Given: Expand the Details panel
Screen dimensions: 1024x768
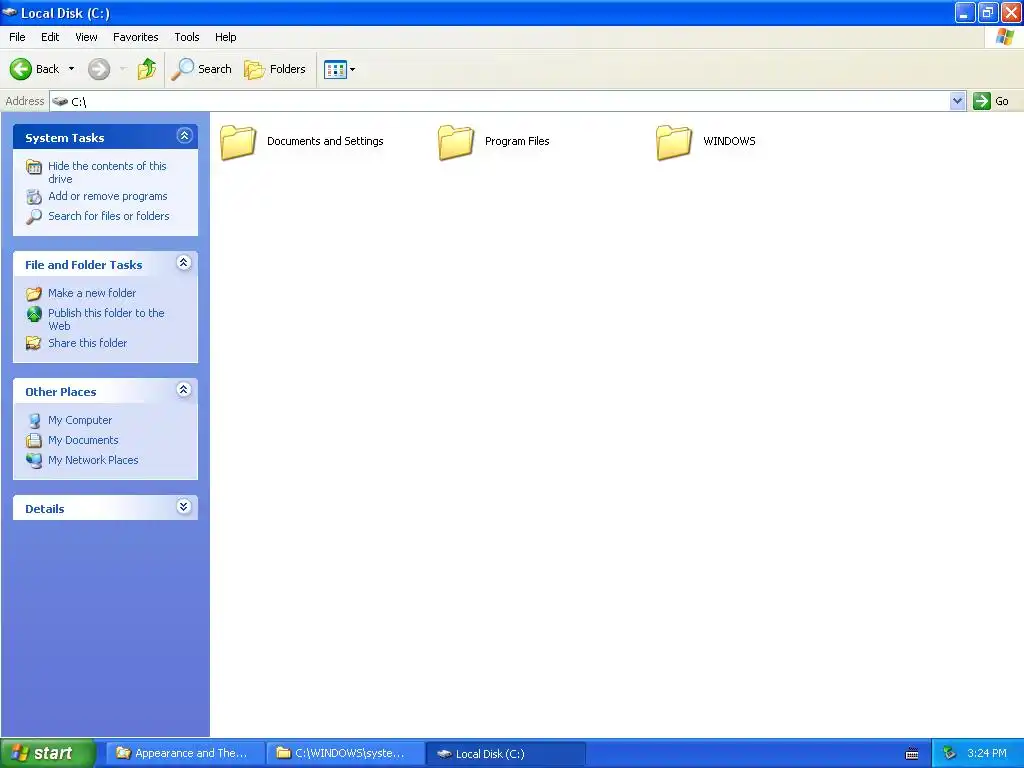Looking at the screenshot, I should [184, 507].
